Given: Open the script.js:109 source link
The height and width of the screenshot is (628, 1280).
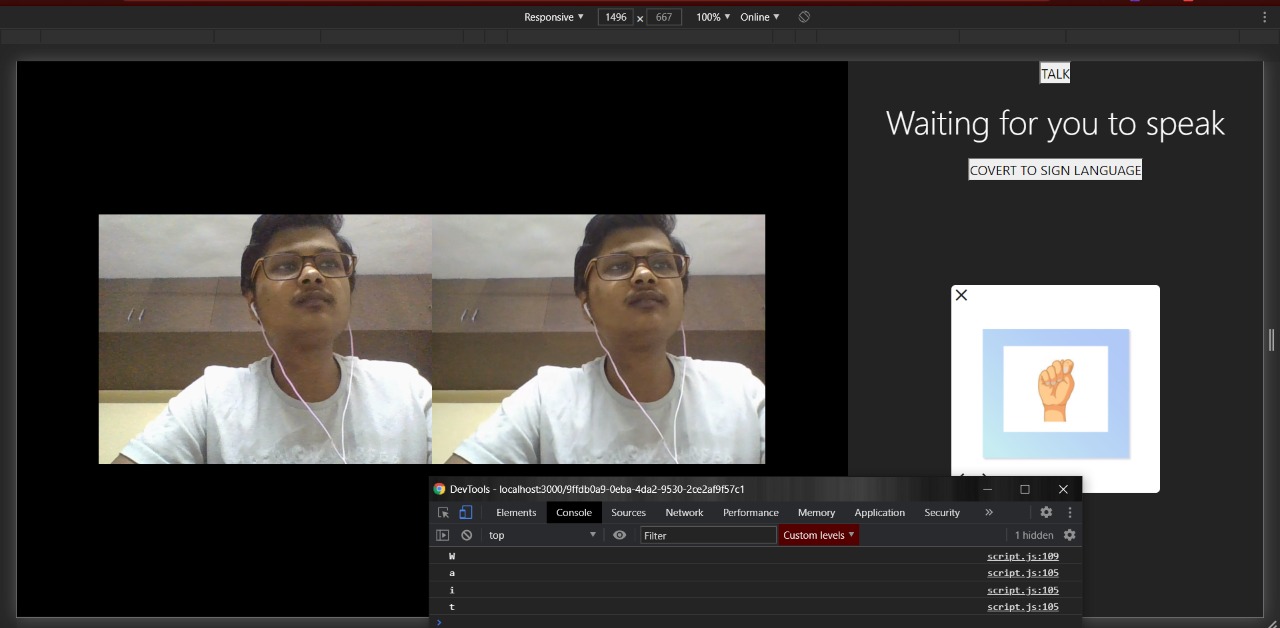Looking at the screenshot, I should [1023, 556].
